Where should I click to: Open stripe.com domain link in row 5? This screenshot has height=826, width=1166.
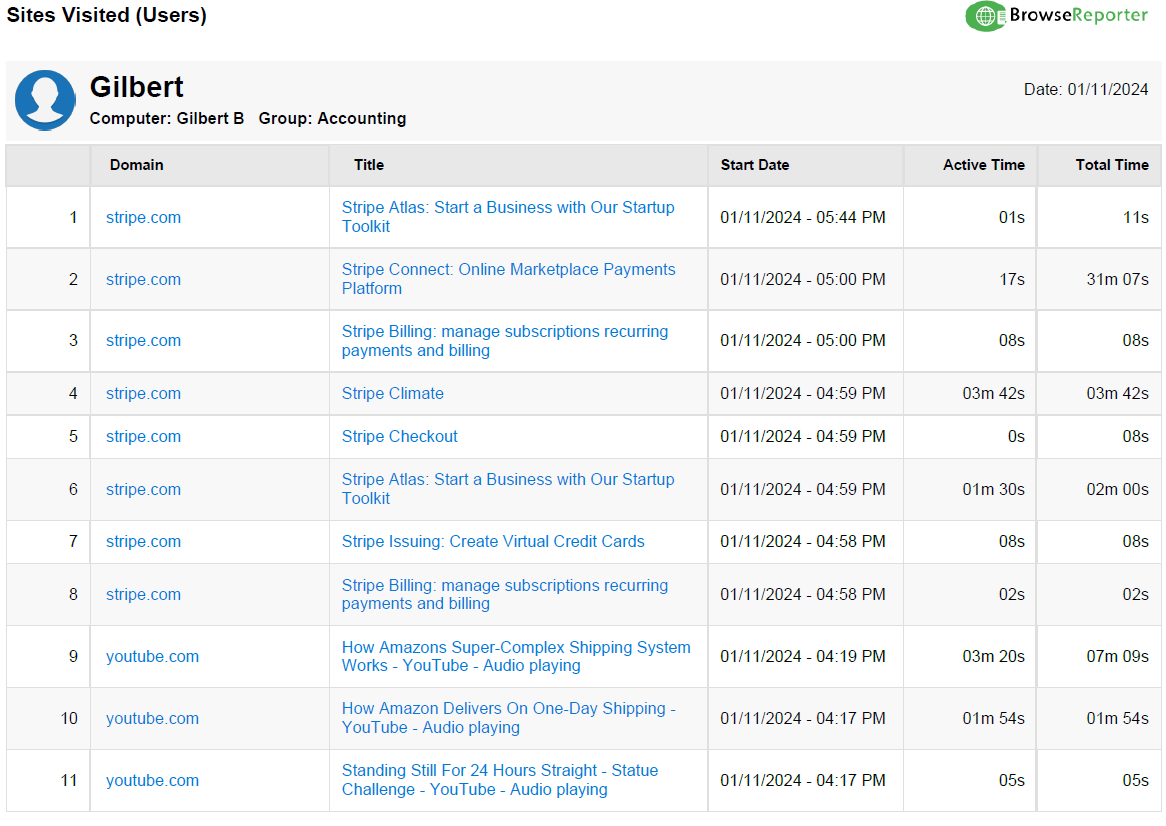point(144,436)
